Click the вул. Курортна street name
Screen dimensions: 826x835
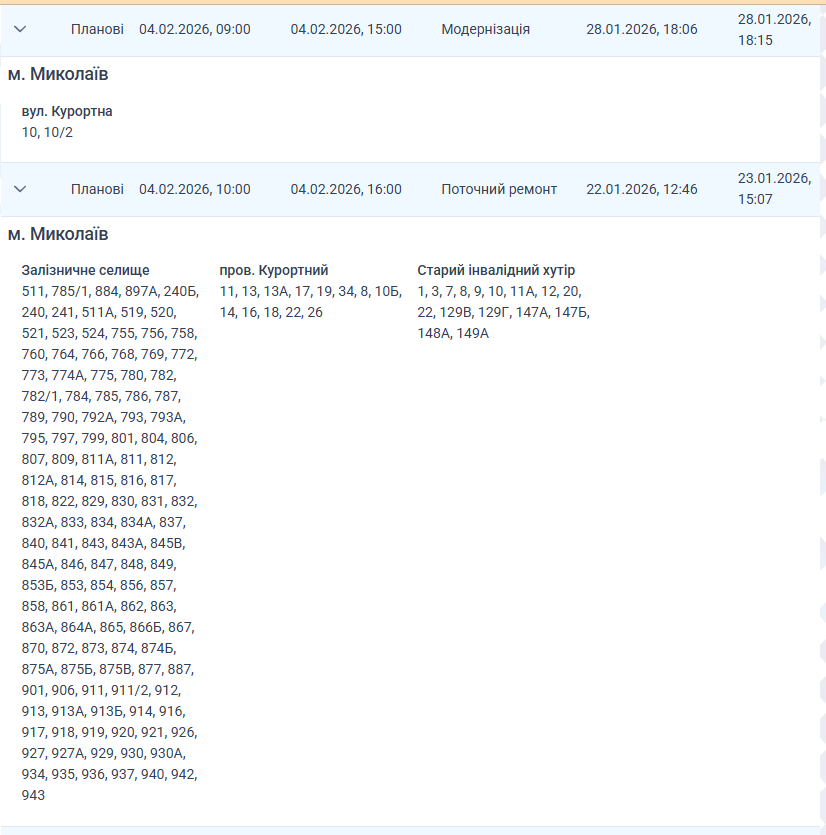coord(67,111)
